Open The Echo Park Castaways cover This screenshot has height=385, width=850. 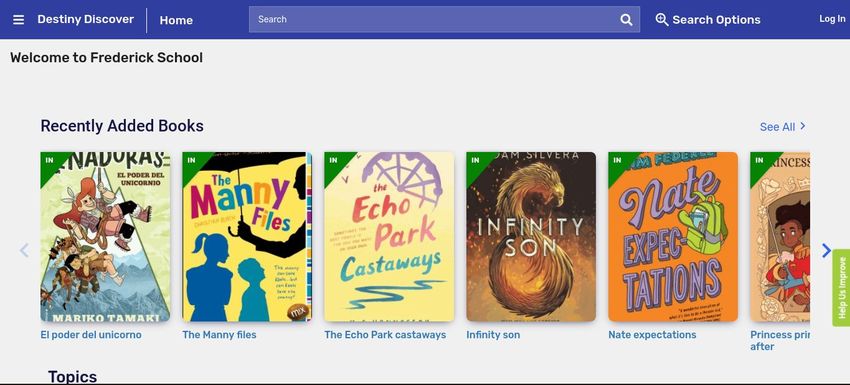pos(389,237)
